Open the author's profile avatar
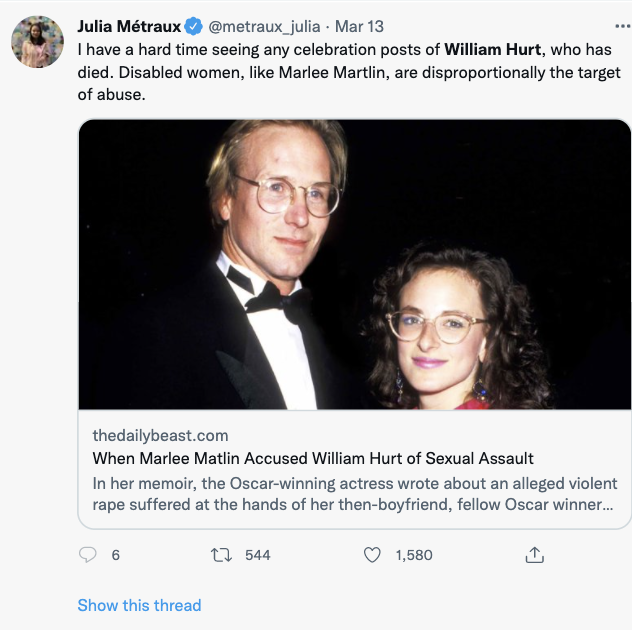The height and width of the screenshot is (630, 632). click(37, 42)
